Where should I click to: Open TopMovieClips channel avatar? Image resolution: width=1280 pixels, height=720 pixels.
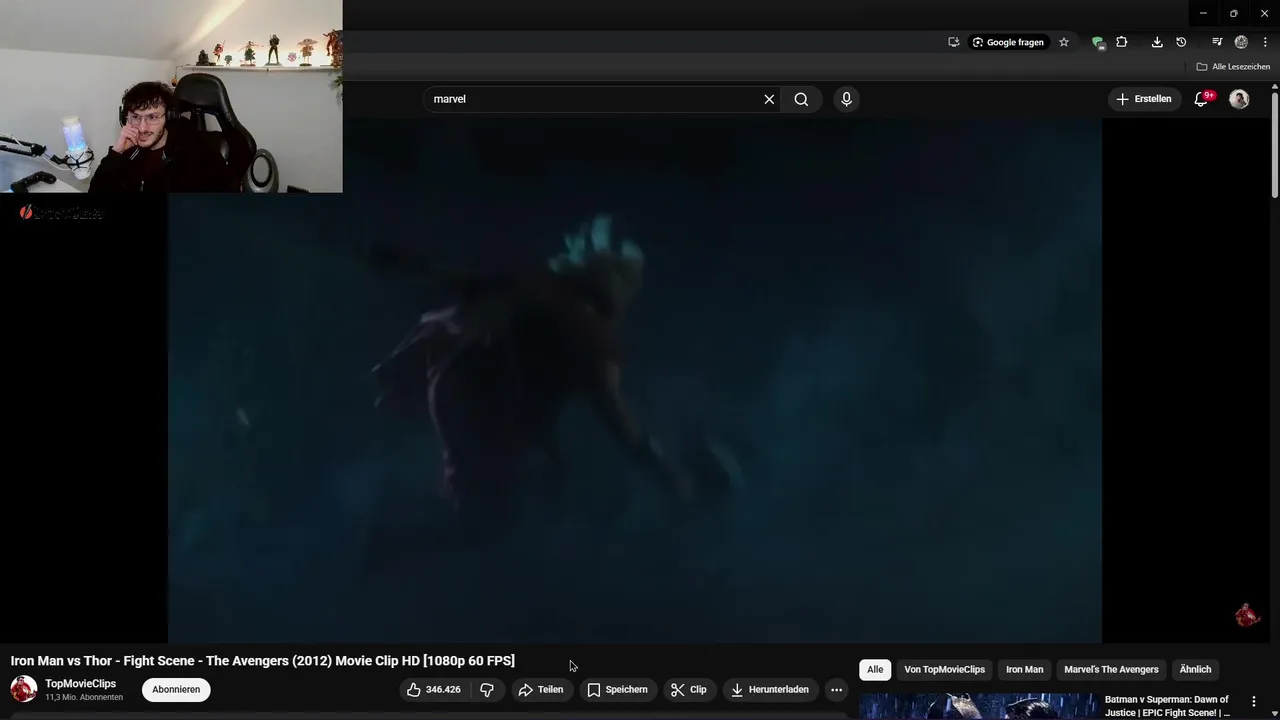[24, 689]
